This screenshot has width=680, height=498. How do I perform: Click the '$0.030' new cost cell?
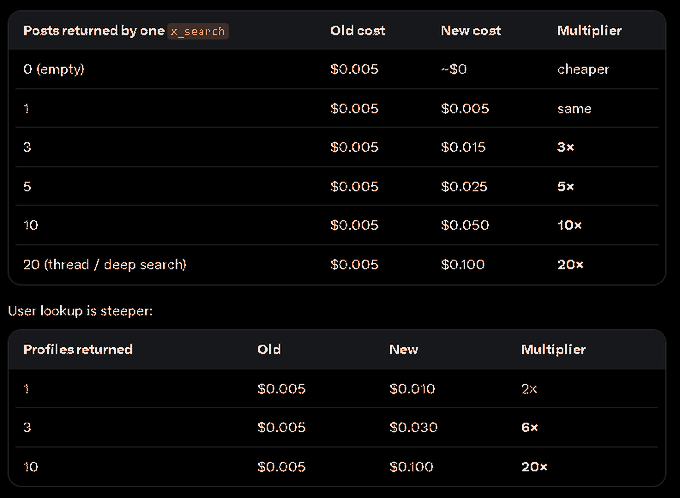tap(413, 427)
